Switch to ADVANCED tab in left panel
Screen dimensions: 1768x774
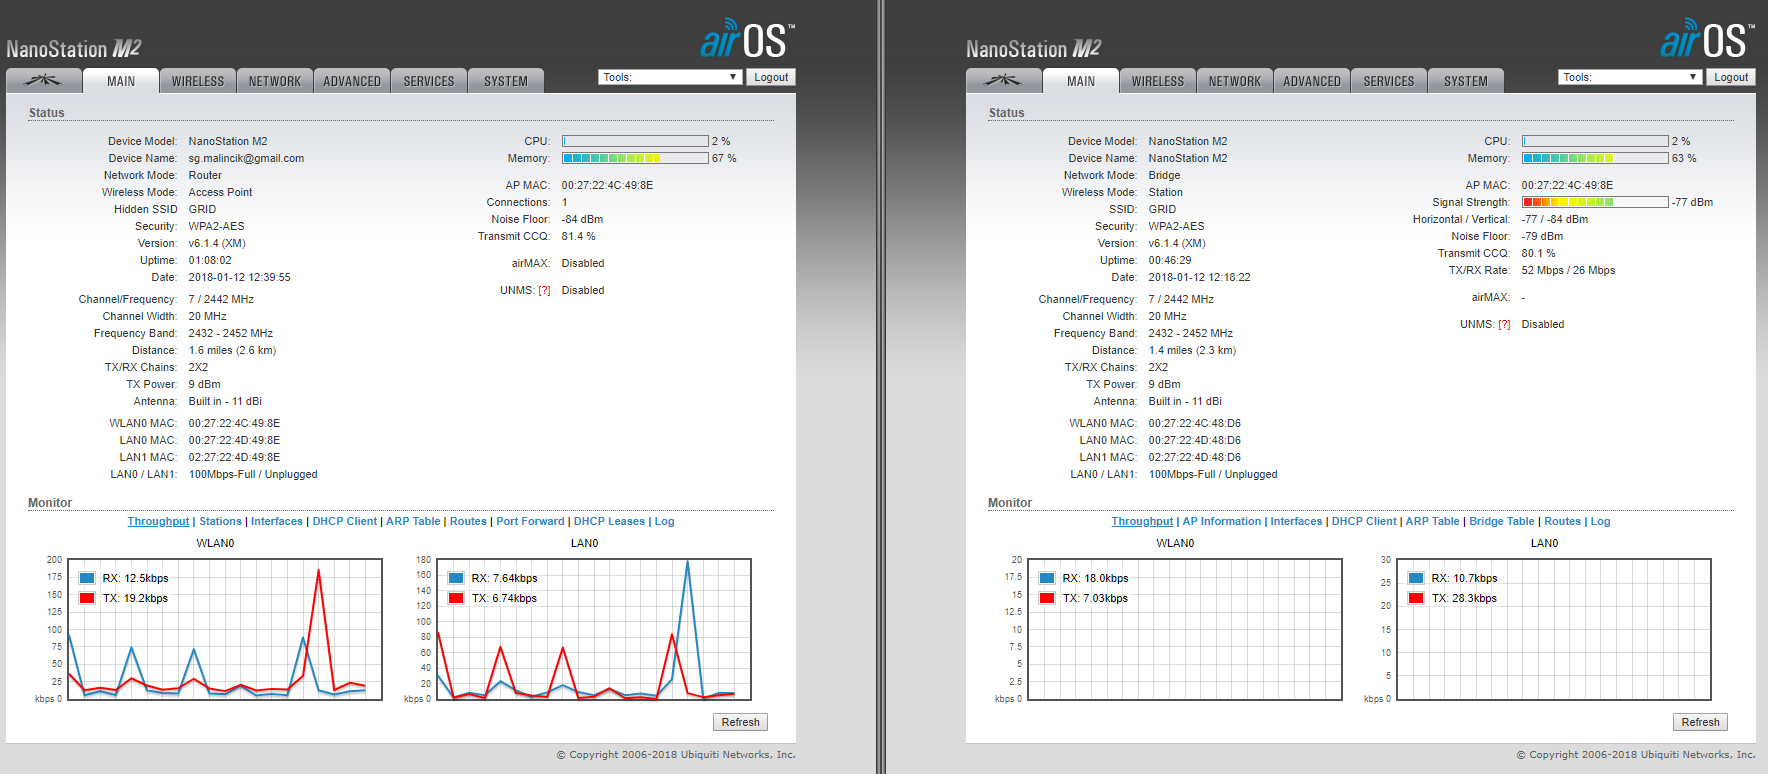click(x=352, y=81)
